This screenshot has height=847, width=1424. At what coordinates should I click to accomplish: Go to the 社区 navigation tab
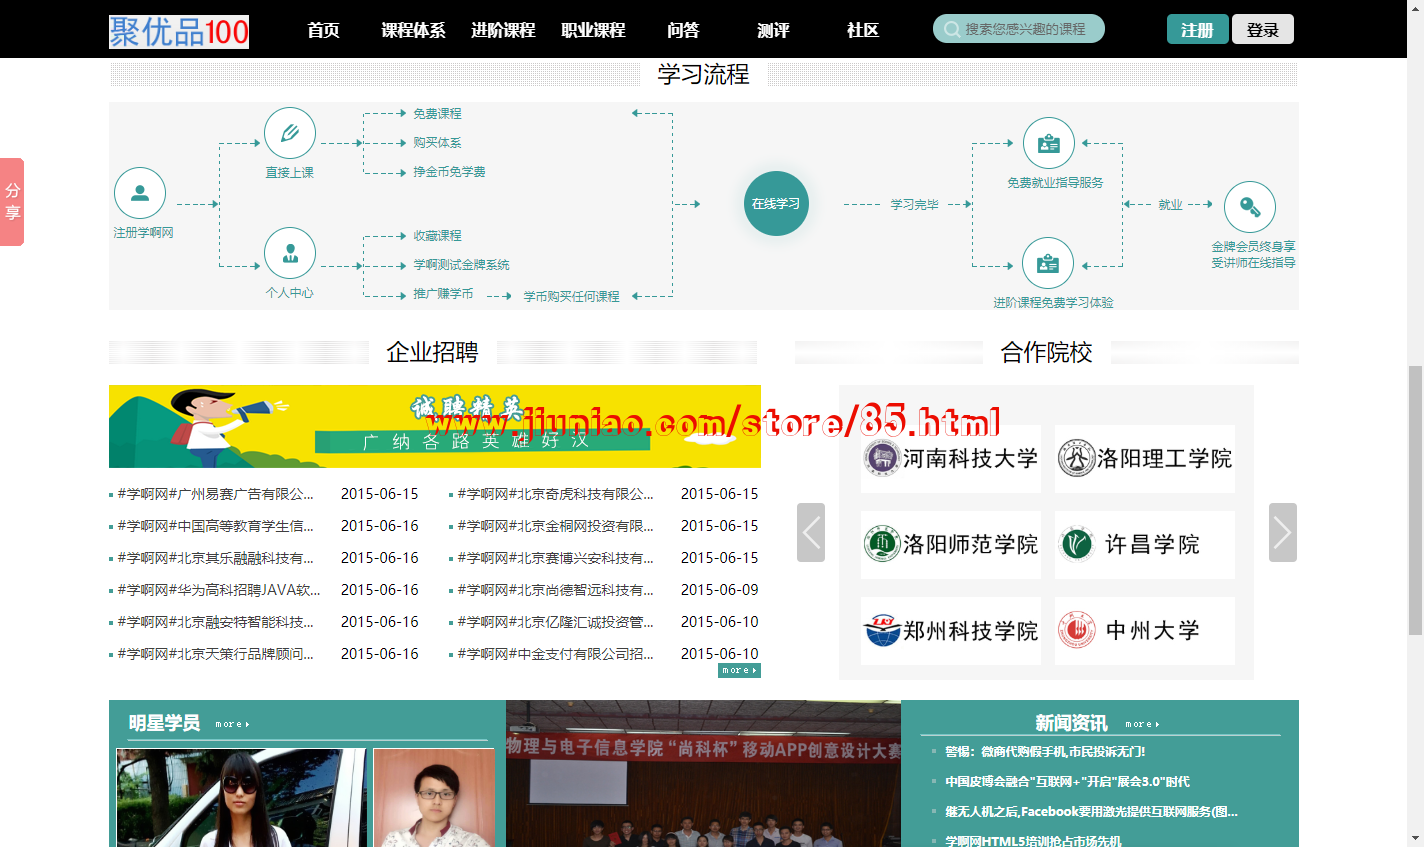coord(862,30)
